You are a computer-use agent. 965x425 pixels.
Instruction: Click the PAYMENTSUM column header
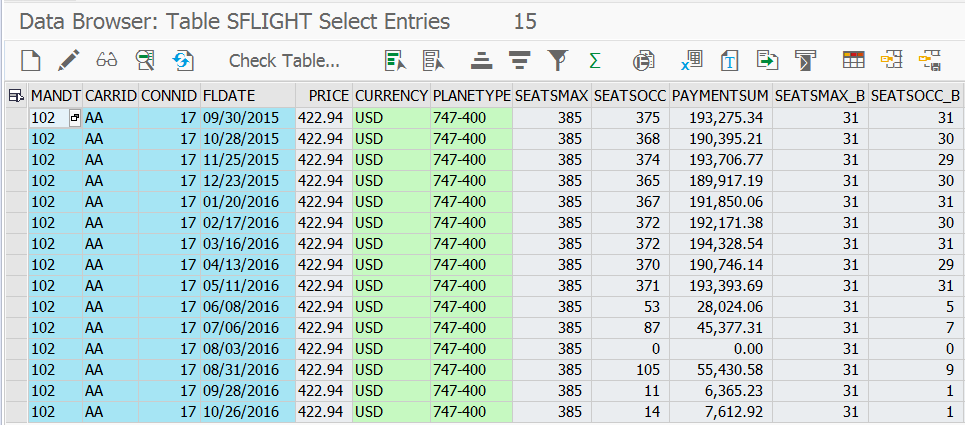coord(720,96)
